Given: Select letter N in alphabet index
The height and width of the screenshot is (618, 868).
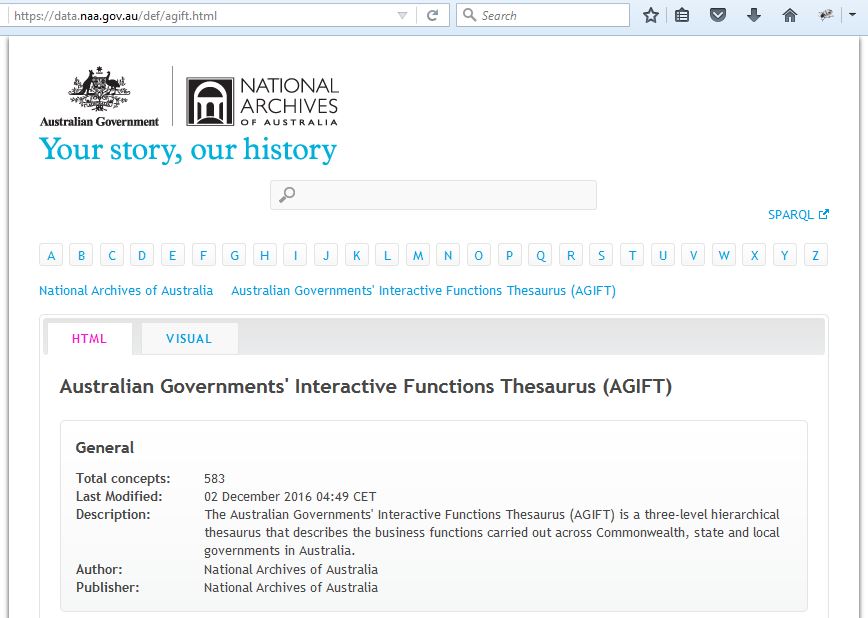Looking at the screenshot, I should tap(448, 255).
